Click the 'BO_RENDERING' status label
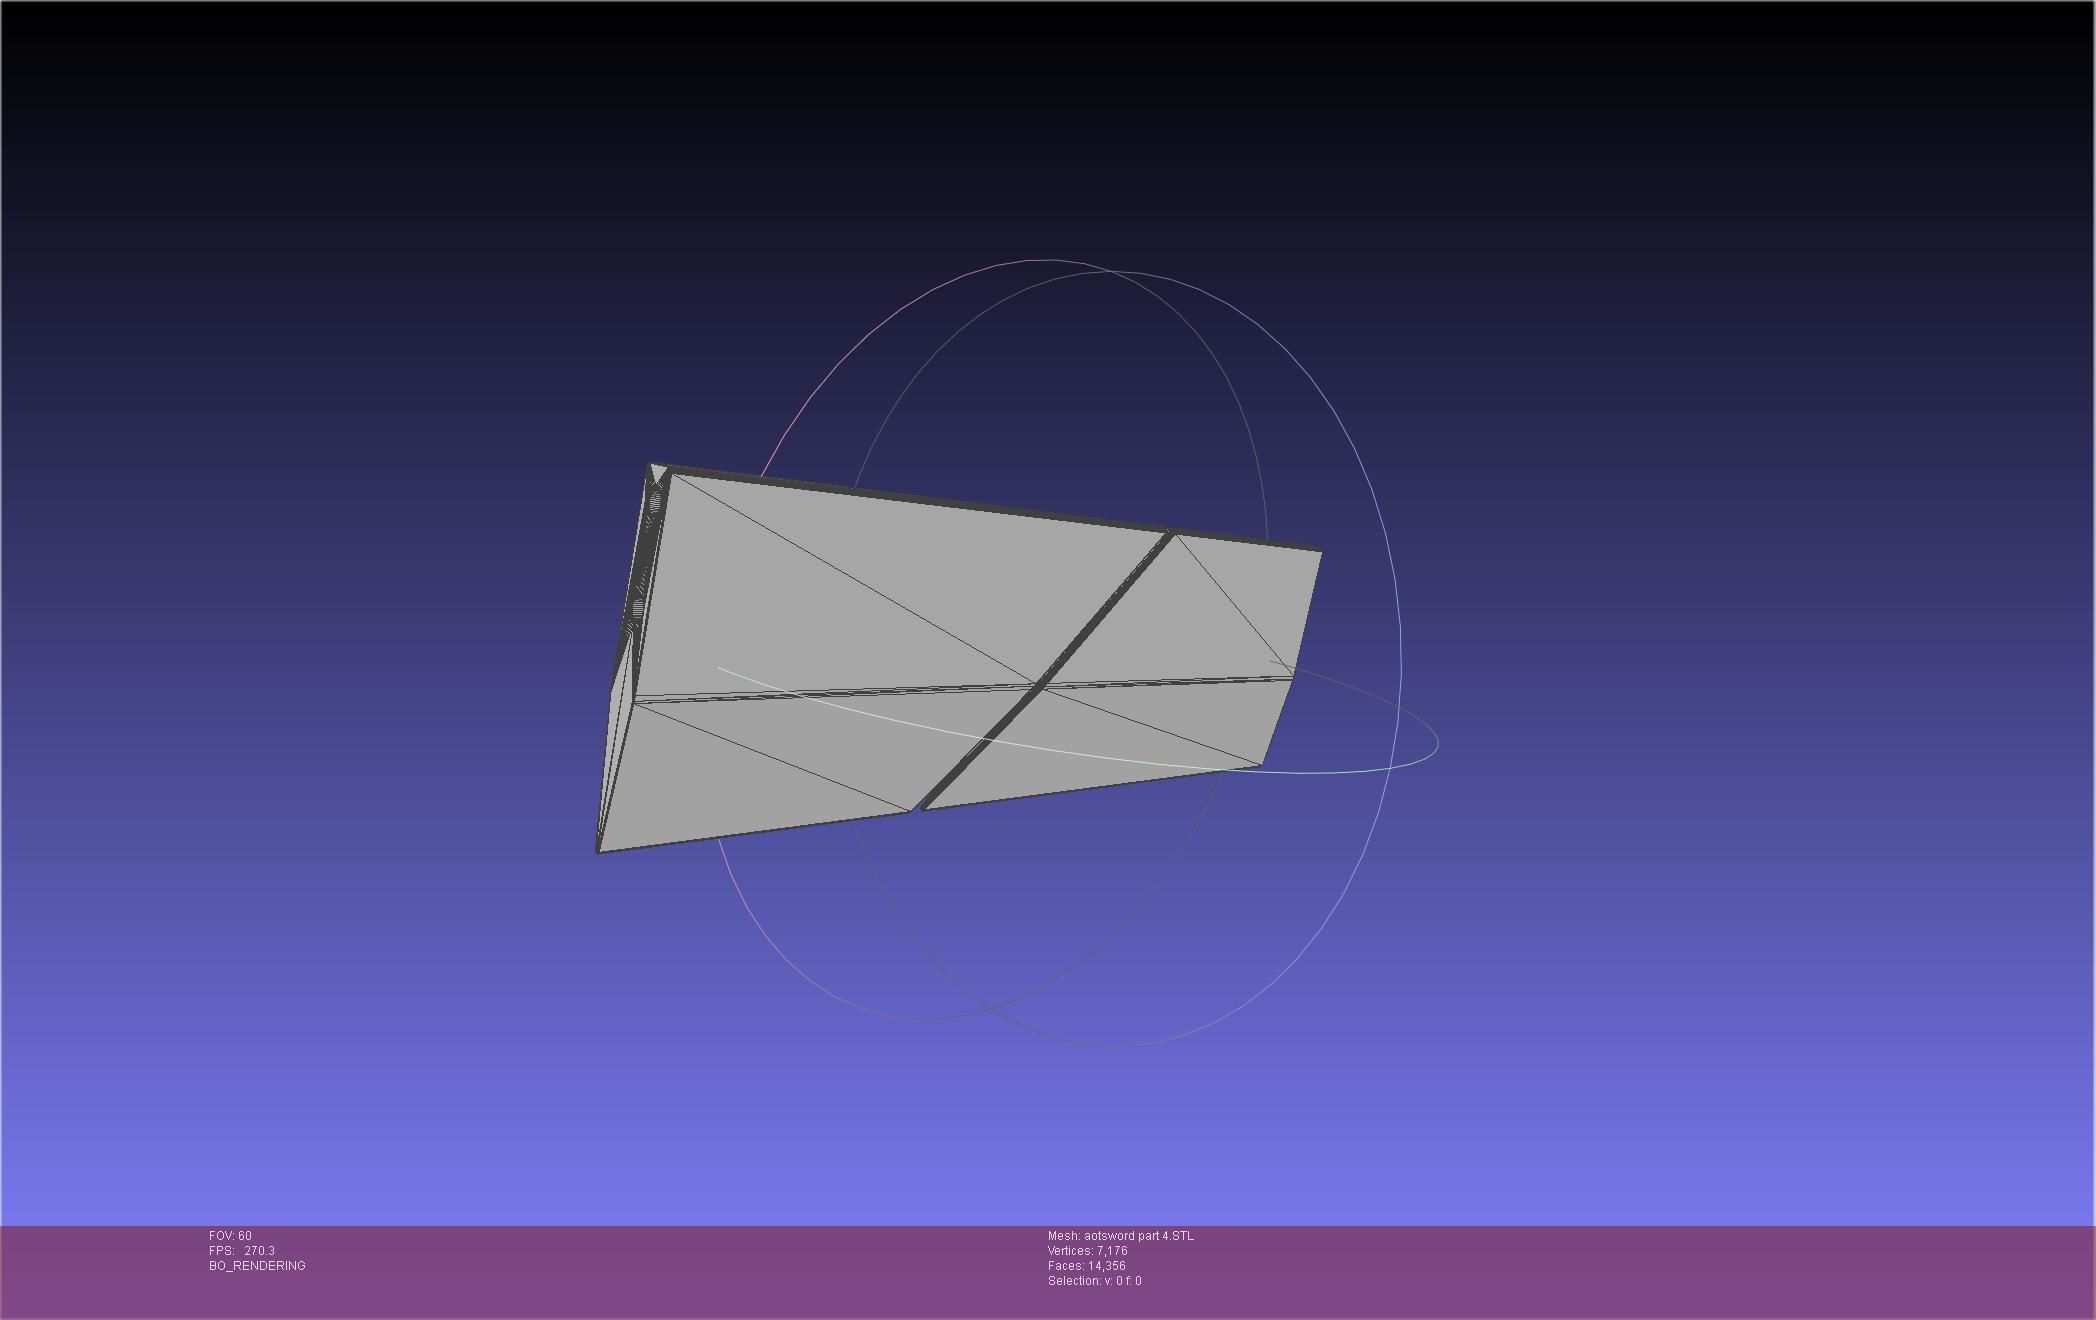Screen dimensions: 2096x1320 [257, 1266]
